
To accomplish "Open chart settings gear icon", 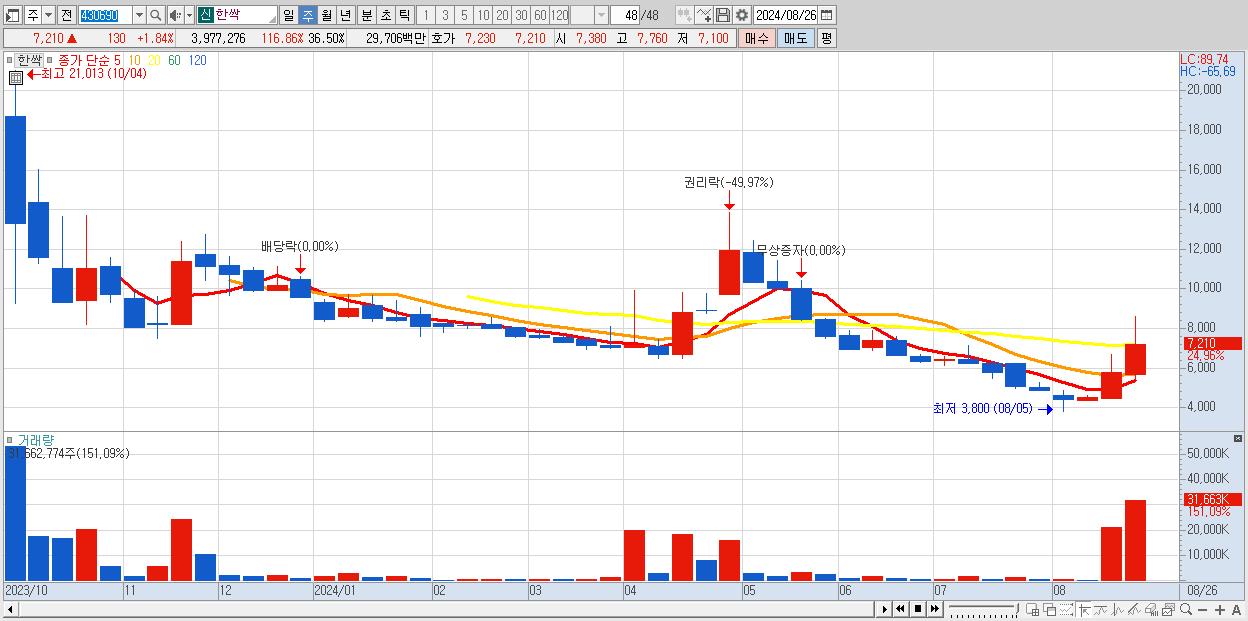I will 742,15.
